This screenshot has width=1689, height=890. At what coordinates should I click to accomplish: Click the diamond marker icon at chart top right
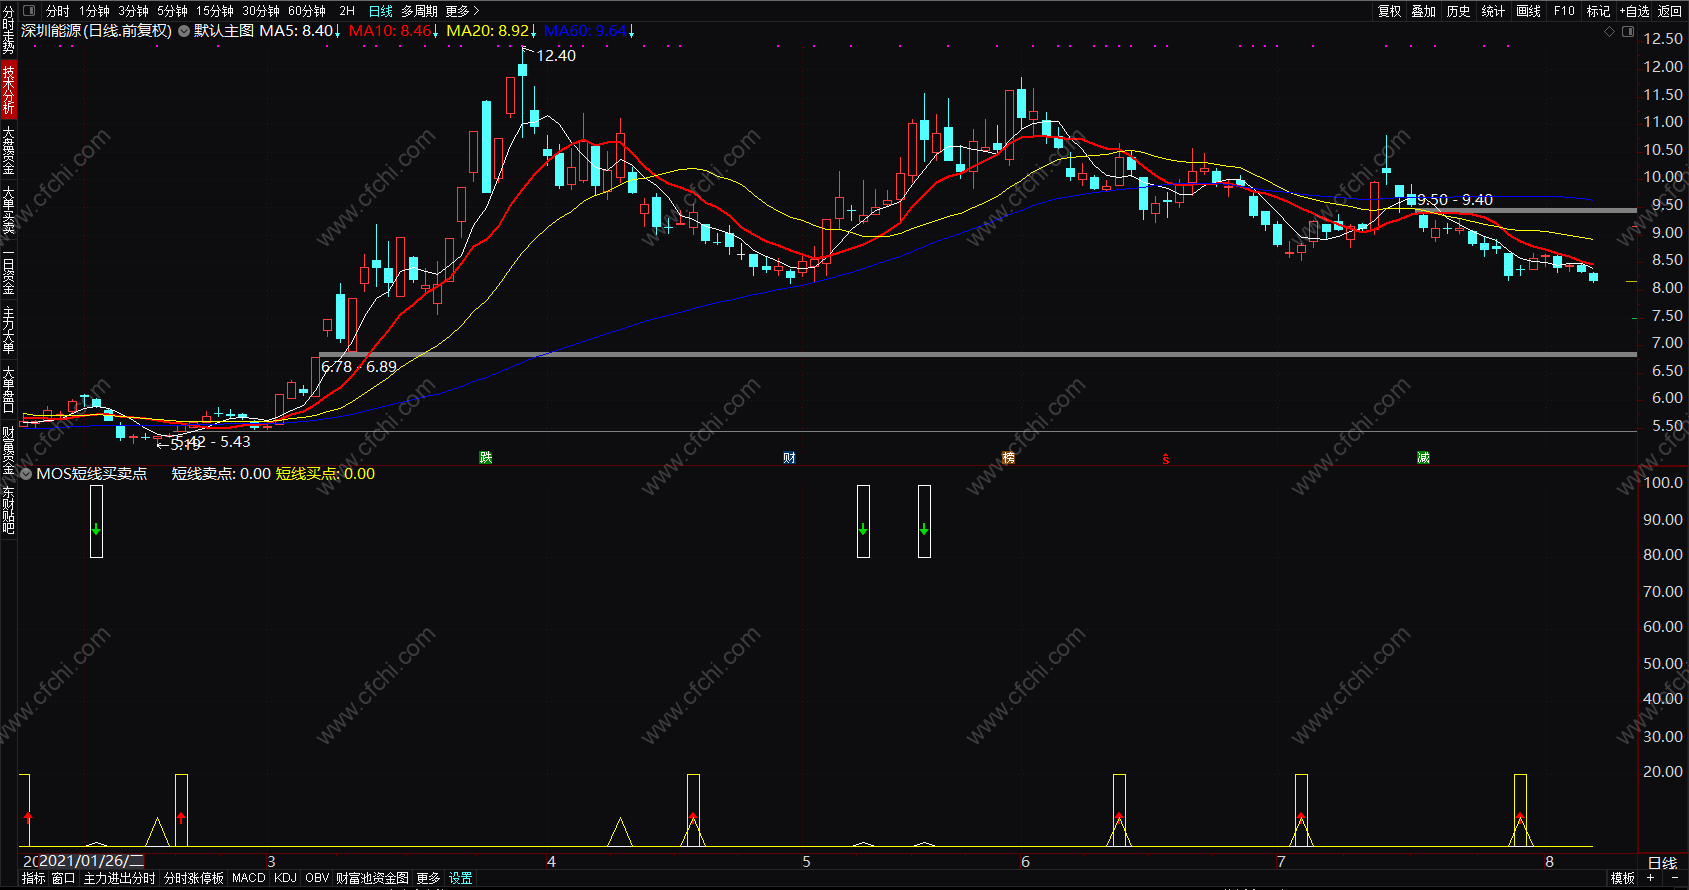tap(1610, 32)
